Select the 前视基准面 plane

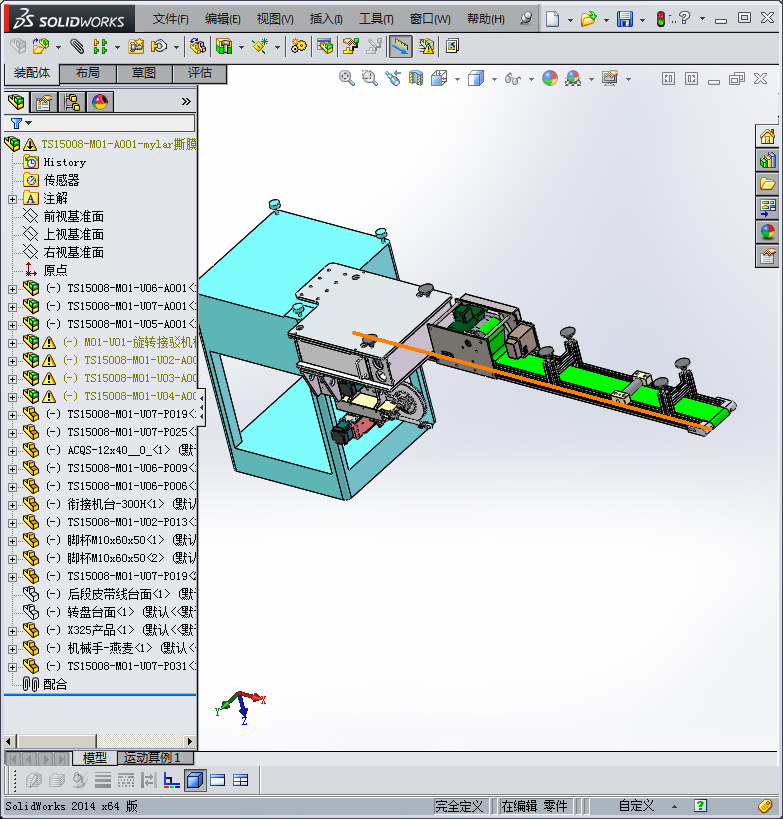point(74,217)
